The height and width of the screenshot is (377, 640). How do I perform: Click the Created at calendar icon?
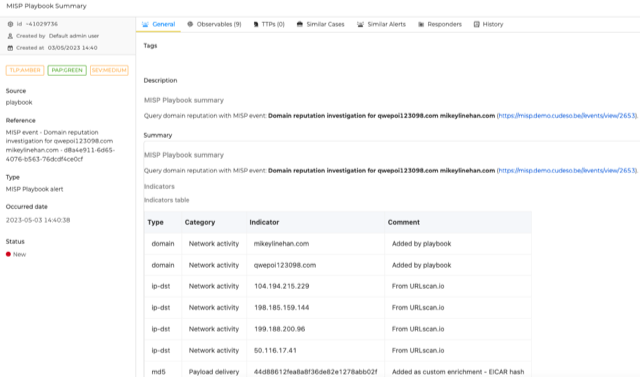point(10,48)
